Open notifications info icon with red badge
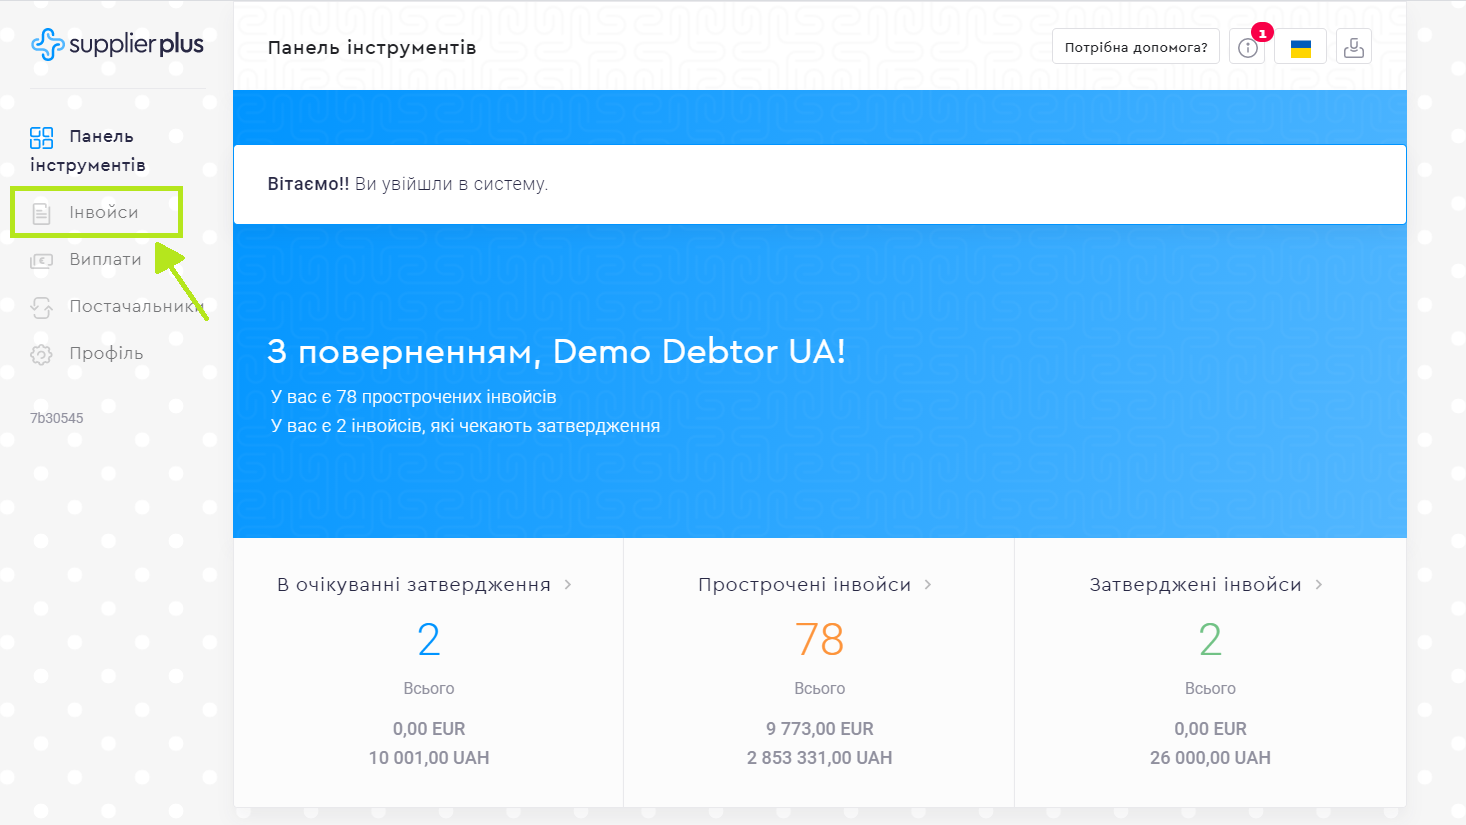The width and height of the screenshot is (1466, 825). pyautogui.click(x=1247, y=47)
